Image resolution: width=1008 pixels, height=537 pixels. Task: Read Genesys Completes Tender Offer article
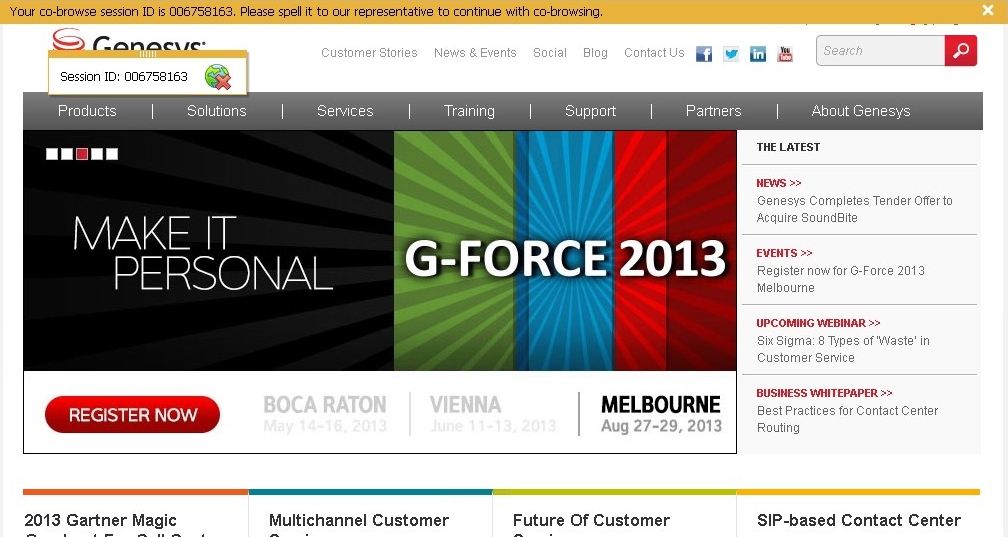point(854,209)
